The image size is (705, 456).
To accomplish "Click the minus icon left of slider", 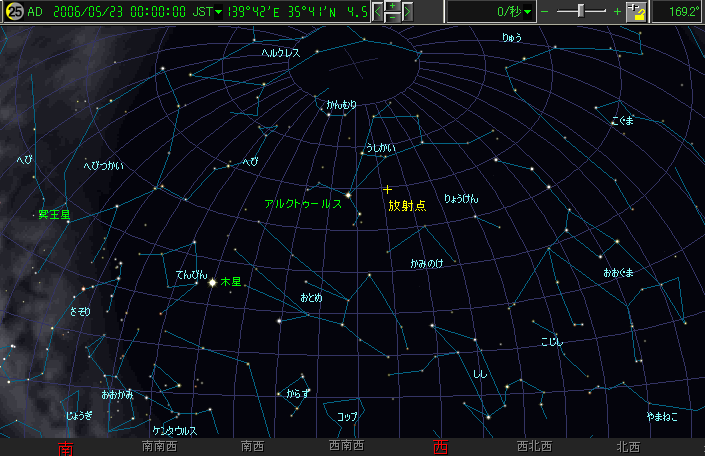I will point(545,12).
